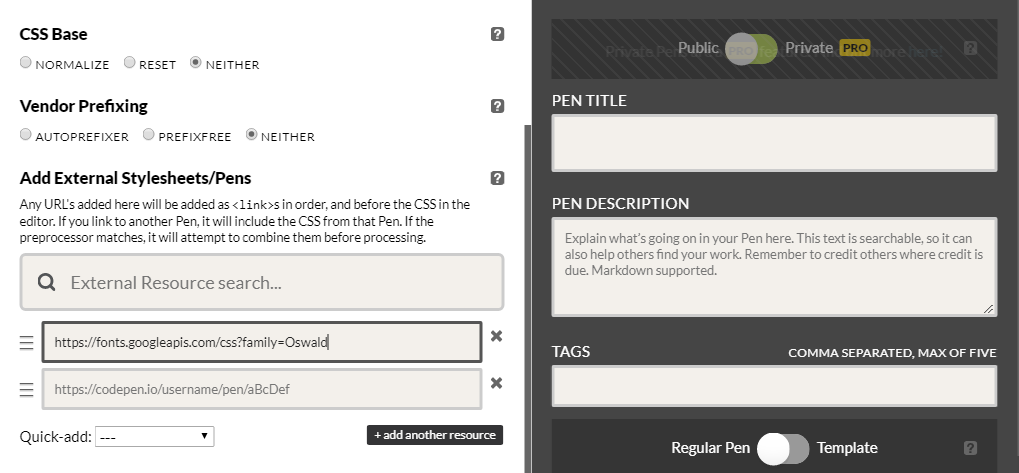
Task: Choose Autoprefixer for vendor prefixing
Action: tap(26, 135)
